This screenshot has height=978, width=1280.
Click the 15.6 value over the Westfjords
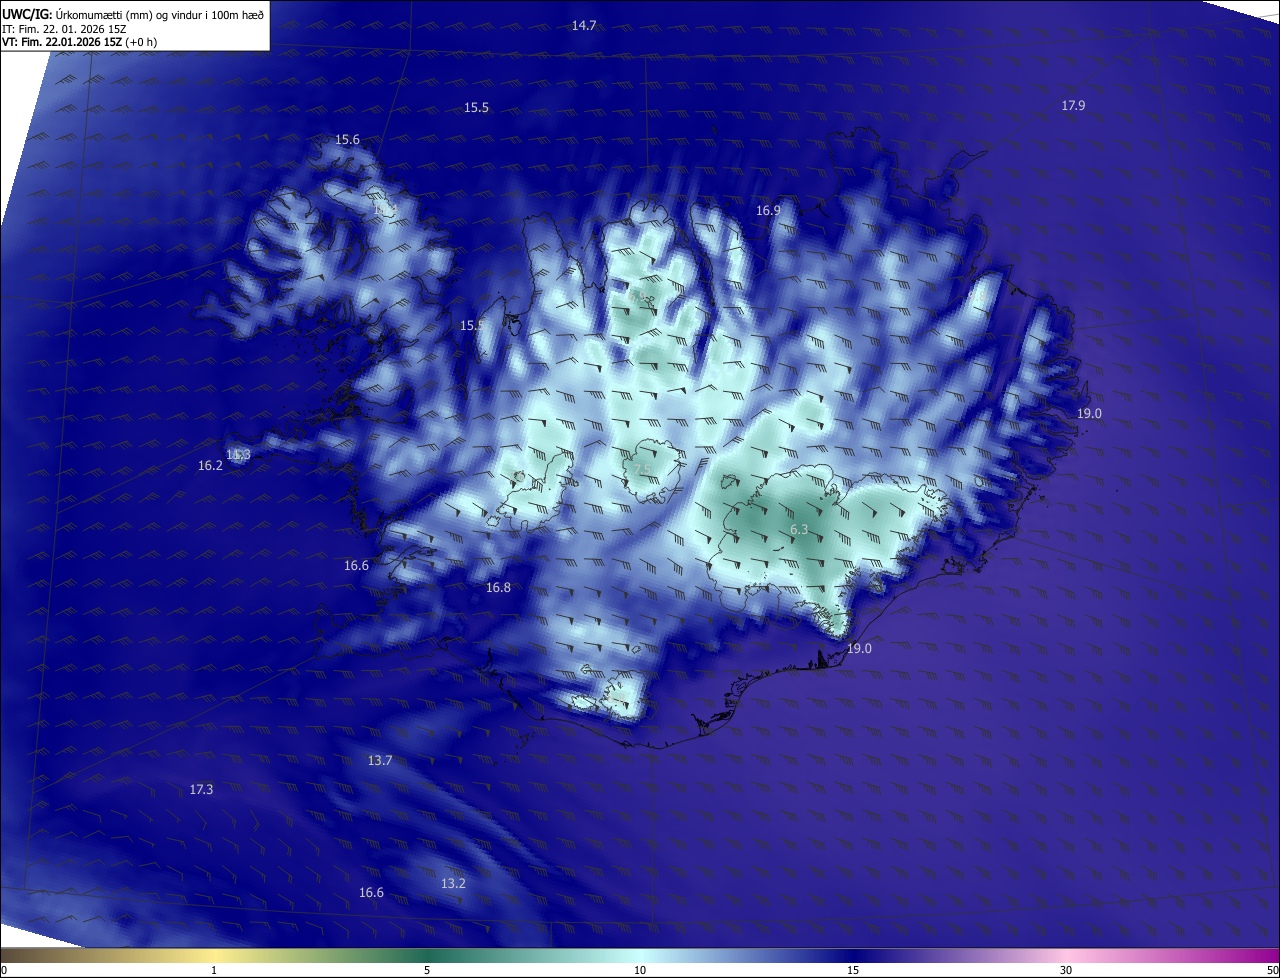pyautogui.click(x=347, y=140)
